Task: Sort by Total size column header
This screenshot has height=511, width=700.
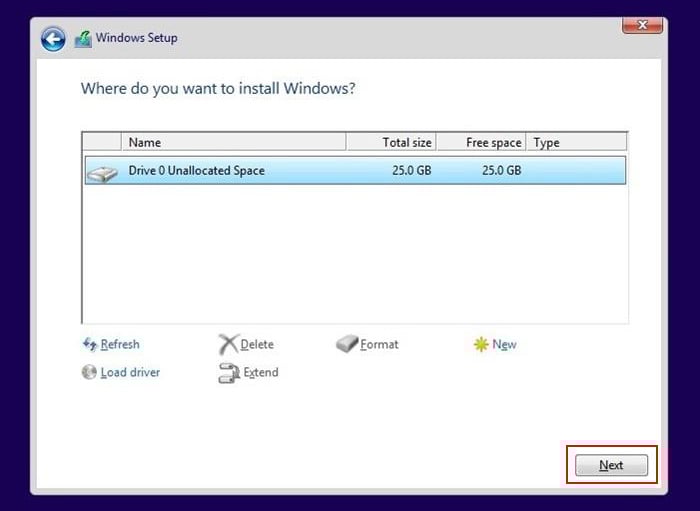Action: 392,142
